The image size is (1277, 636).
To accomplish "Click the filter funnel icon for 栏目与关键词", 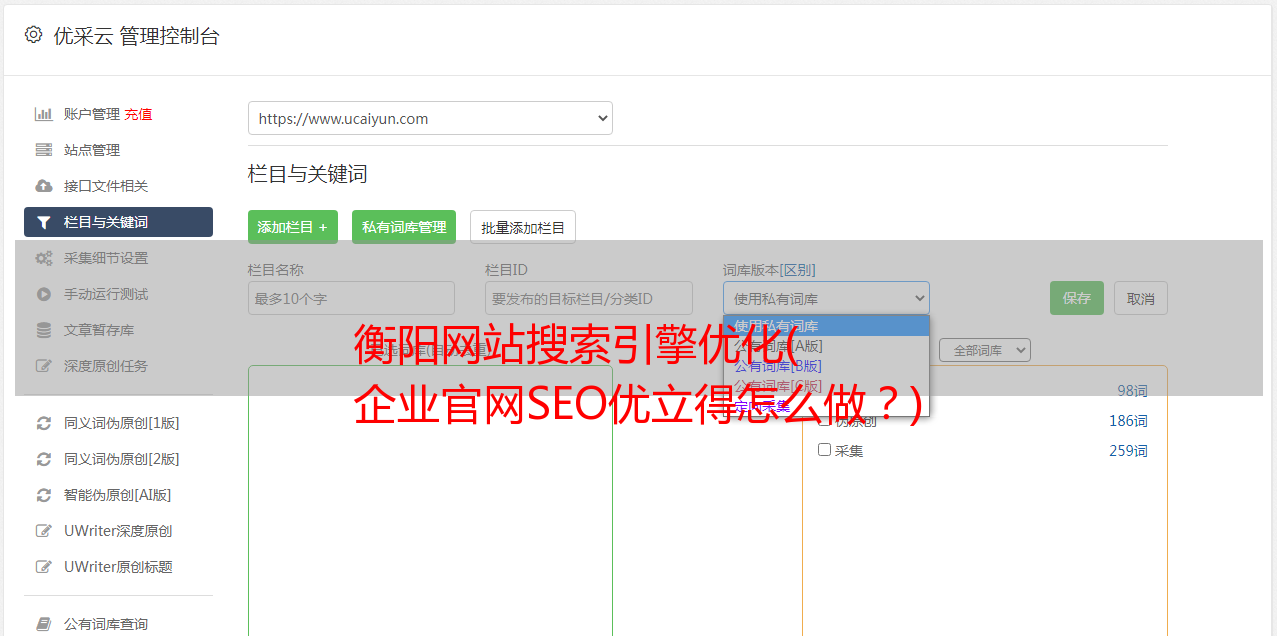I will coord(43,222).
